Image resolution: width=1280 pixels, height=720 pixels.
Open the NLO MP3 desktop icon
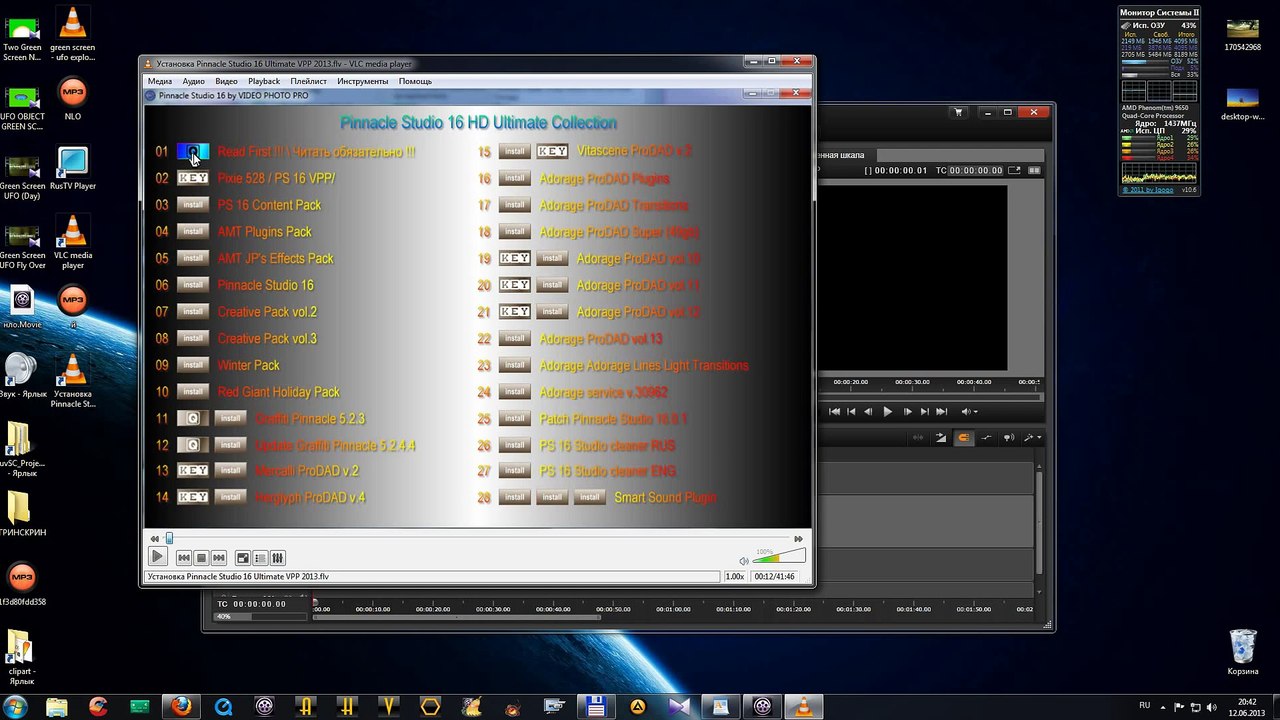pyautogui.click(x=72, y=100)
